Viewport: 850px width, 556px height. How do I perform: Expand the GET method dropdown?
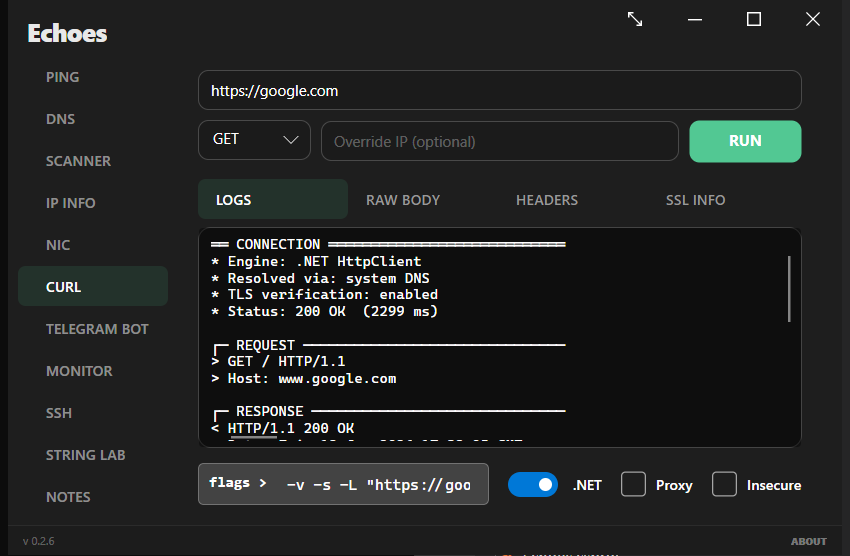click(254, 140)
